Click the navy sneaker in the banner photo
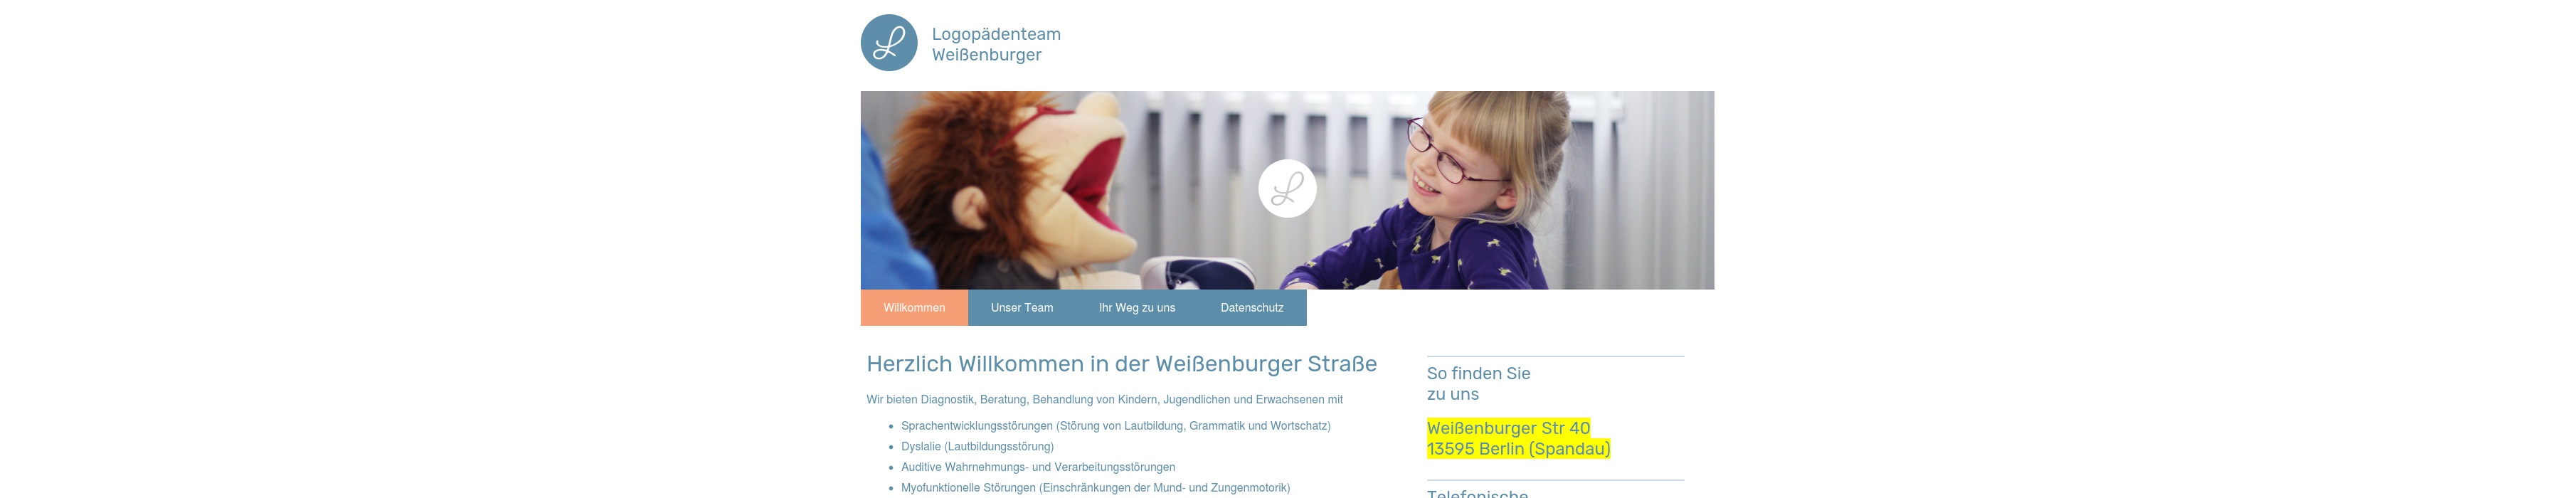The image size is (2576, 498). coord(1197,273)
